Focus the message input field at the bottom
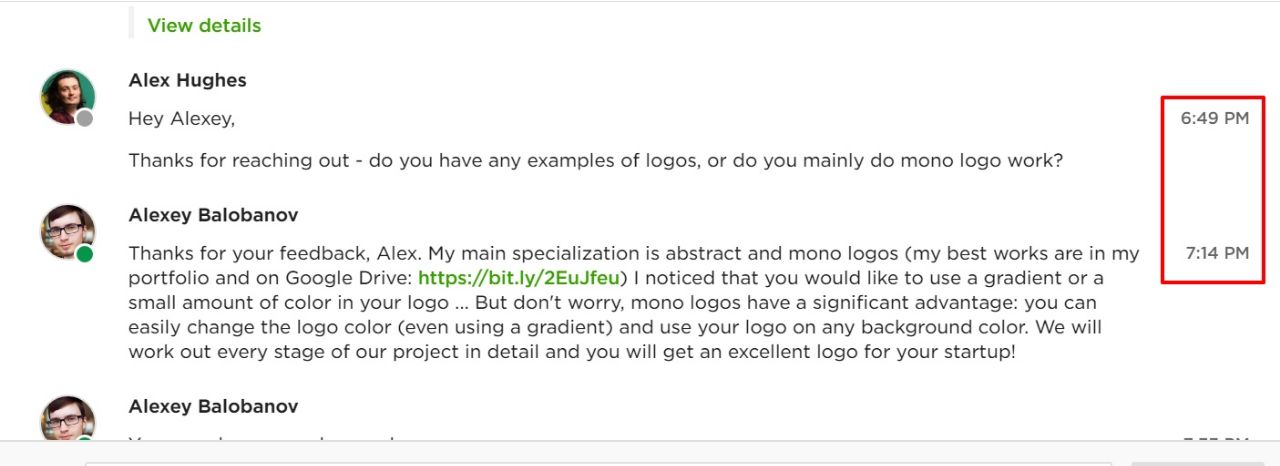The image size is (1280, 466). [598, 463]
